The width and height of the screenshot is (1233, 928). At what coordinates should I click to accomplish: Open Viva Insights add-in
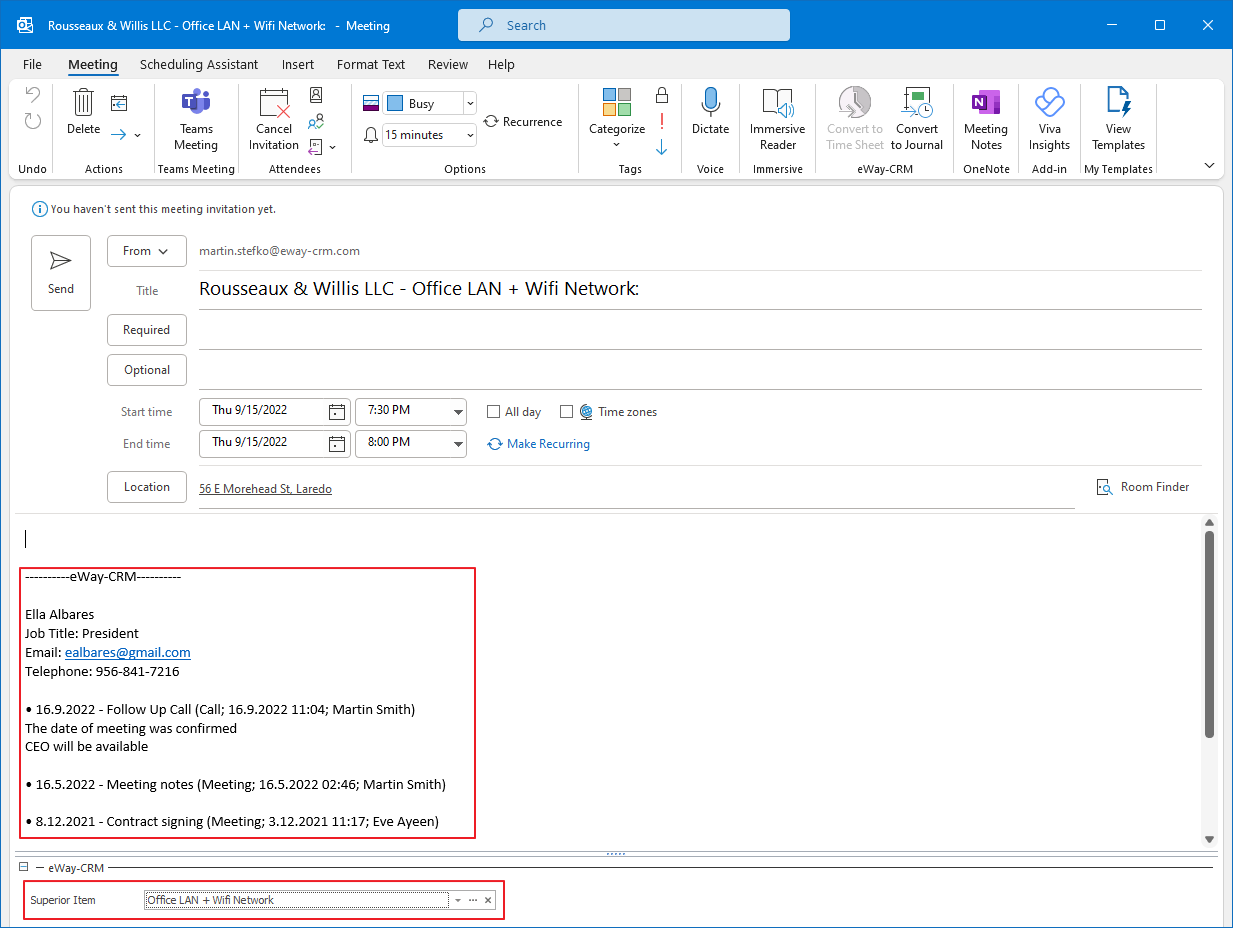tap(1049, 119)
